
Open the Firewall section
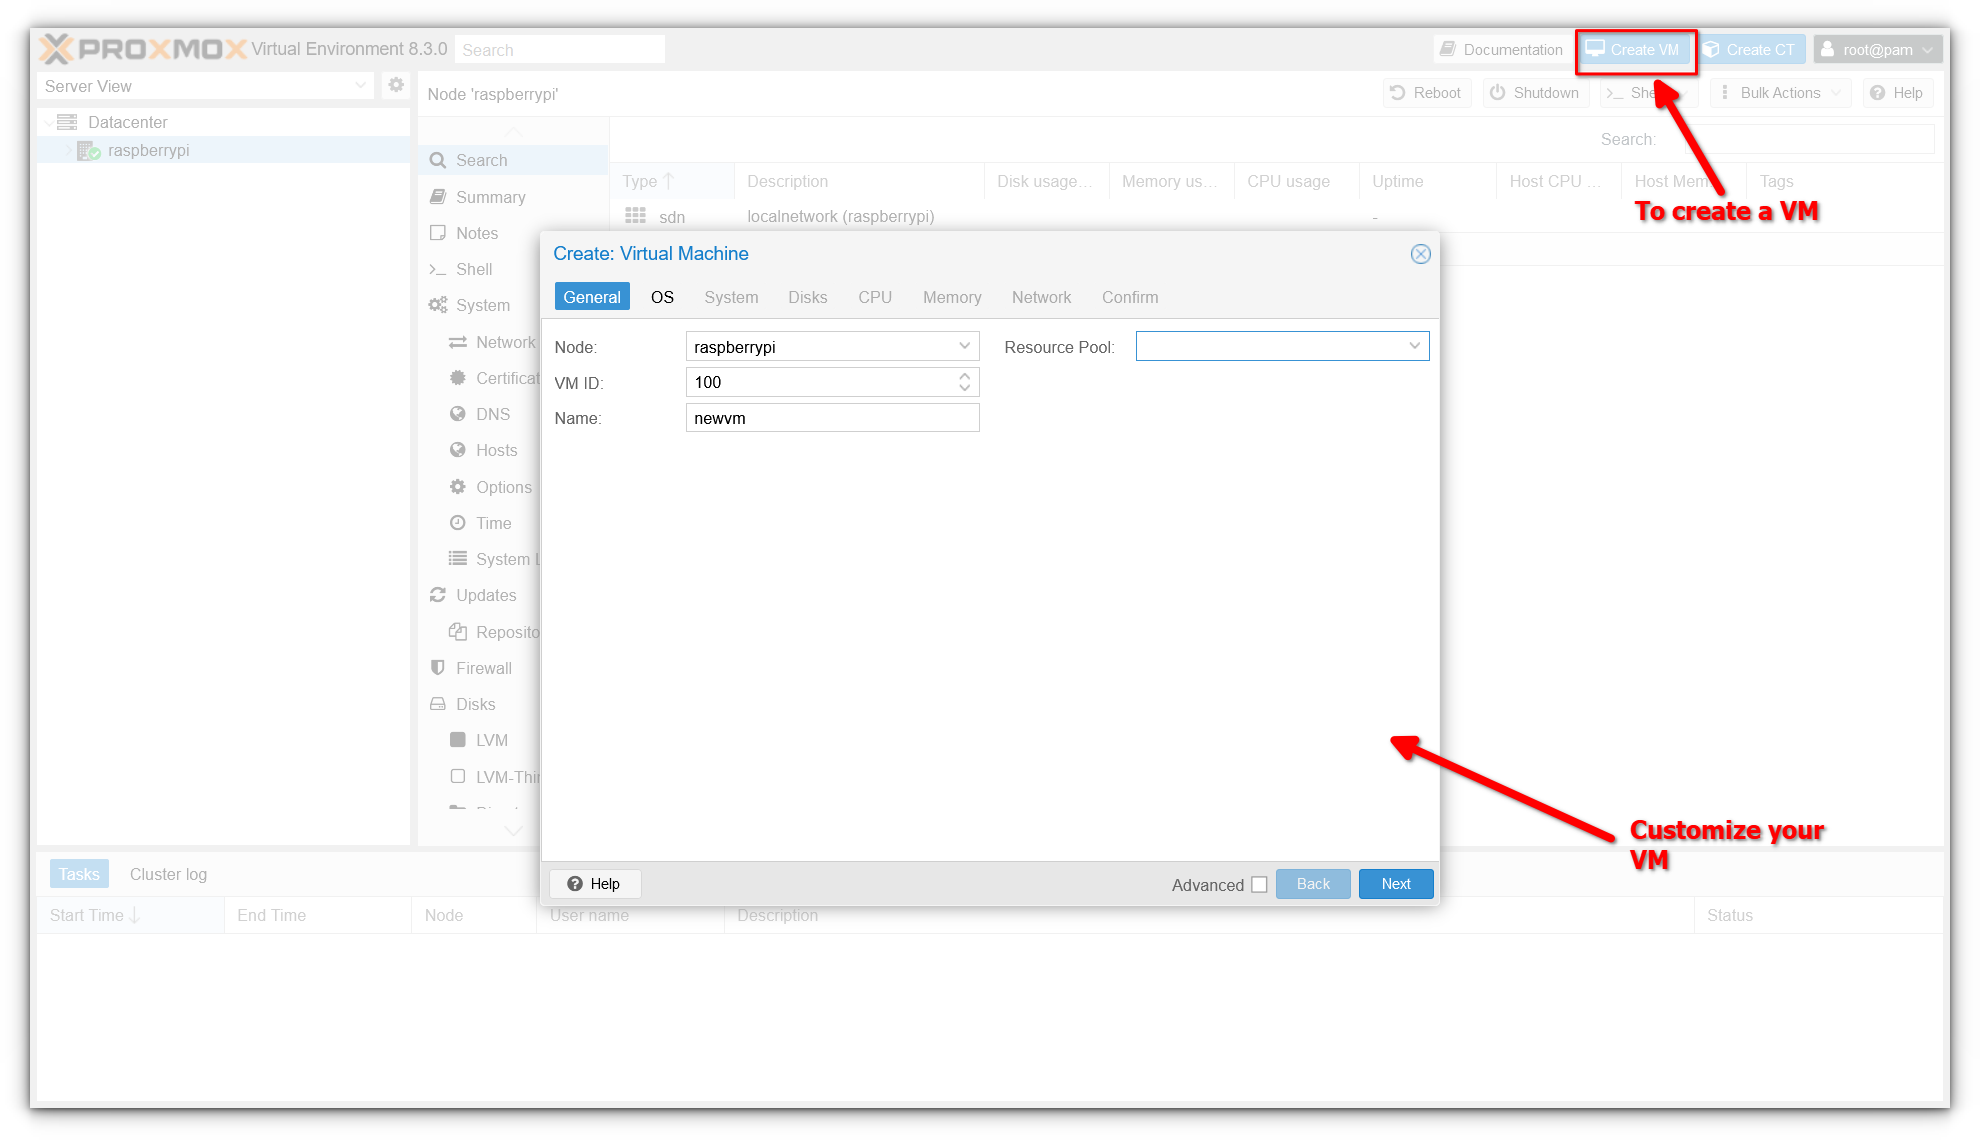click(x=483, y=667)
